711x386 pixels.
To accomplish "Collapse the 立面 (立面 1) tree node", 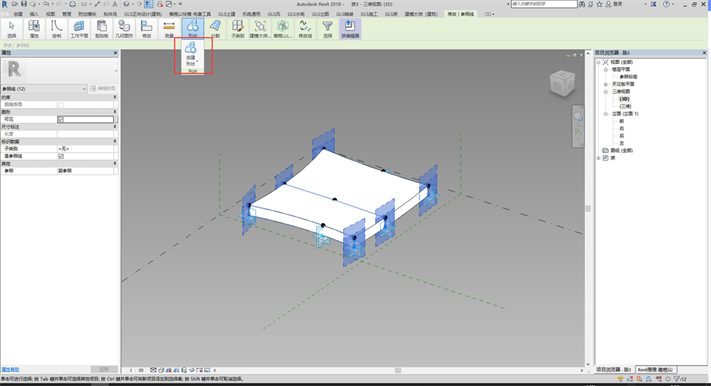I will 606,114.
